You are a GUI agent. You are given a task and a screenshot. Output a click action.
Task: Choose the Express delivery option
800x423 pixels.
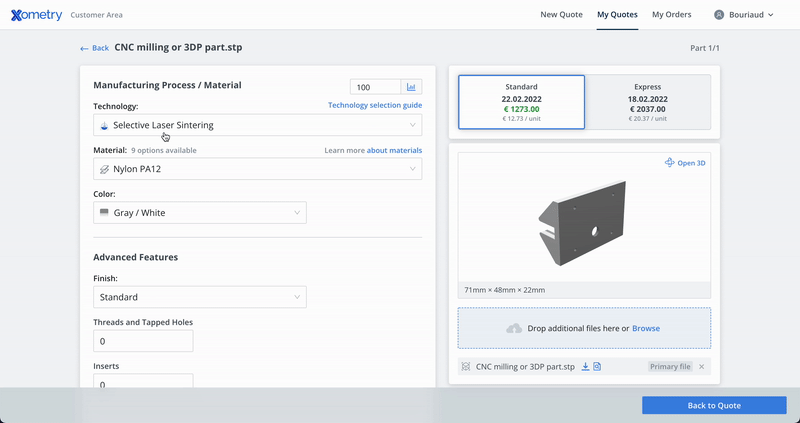click(647, 102)
